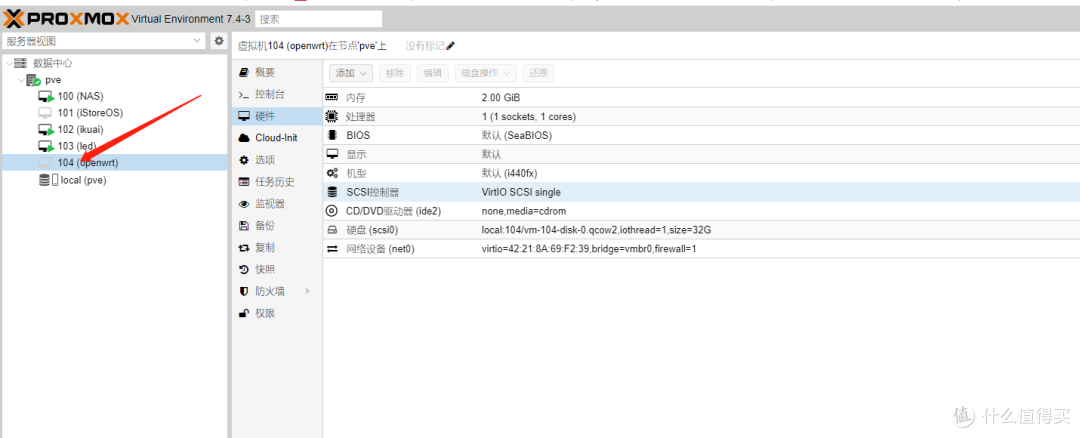Click the processor CPU icon

pyautogui.click(x=332, y=117)
